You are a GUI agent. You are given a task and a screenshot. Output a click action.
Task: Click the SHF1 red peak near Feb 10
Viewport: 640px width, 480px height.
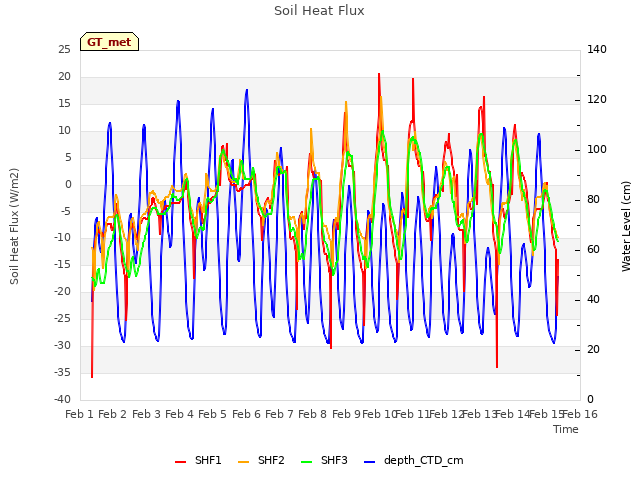coord(379,75)
